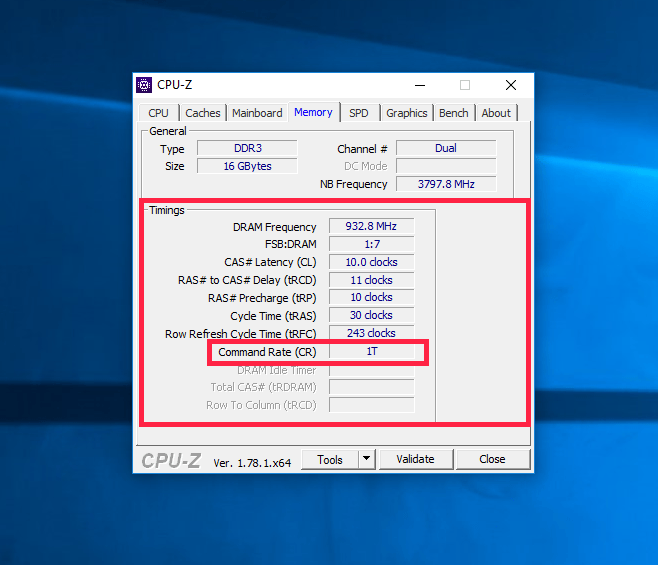Select the Mainboard tab
The width and height of the screenshot is (658, 565).
pyautogui.click(x=257, y=113)
